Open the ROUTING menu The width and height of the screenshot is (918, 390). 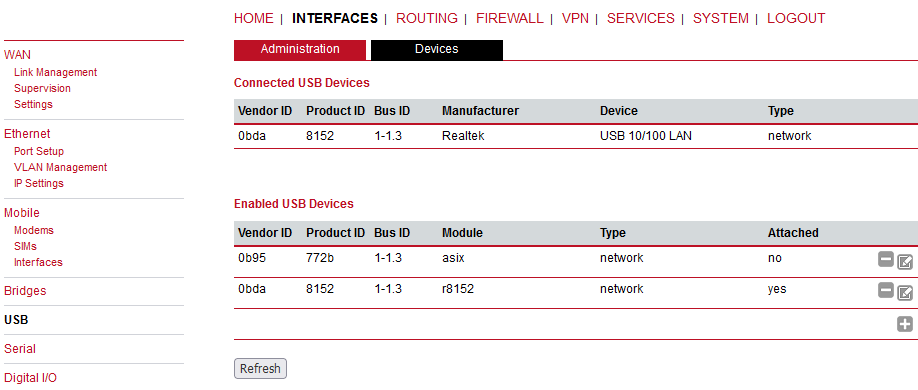point(427,18)
